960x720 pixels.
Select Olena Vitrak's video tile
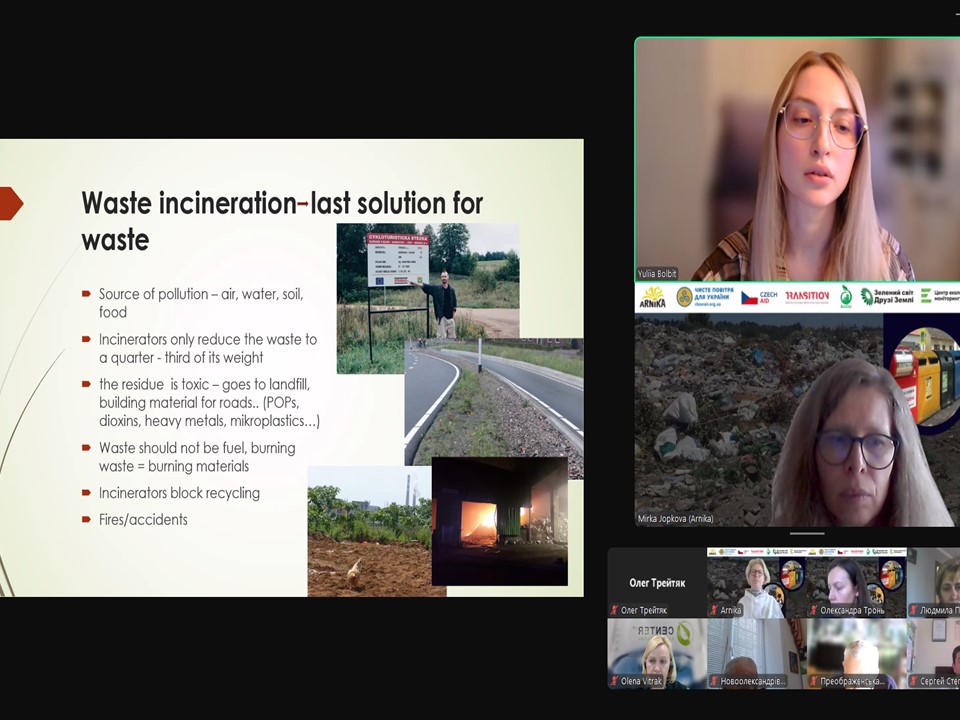657,653
